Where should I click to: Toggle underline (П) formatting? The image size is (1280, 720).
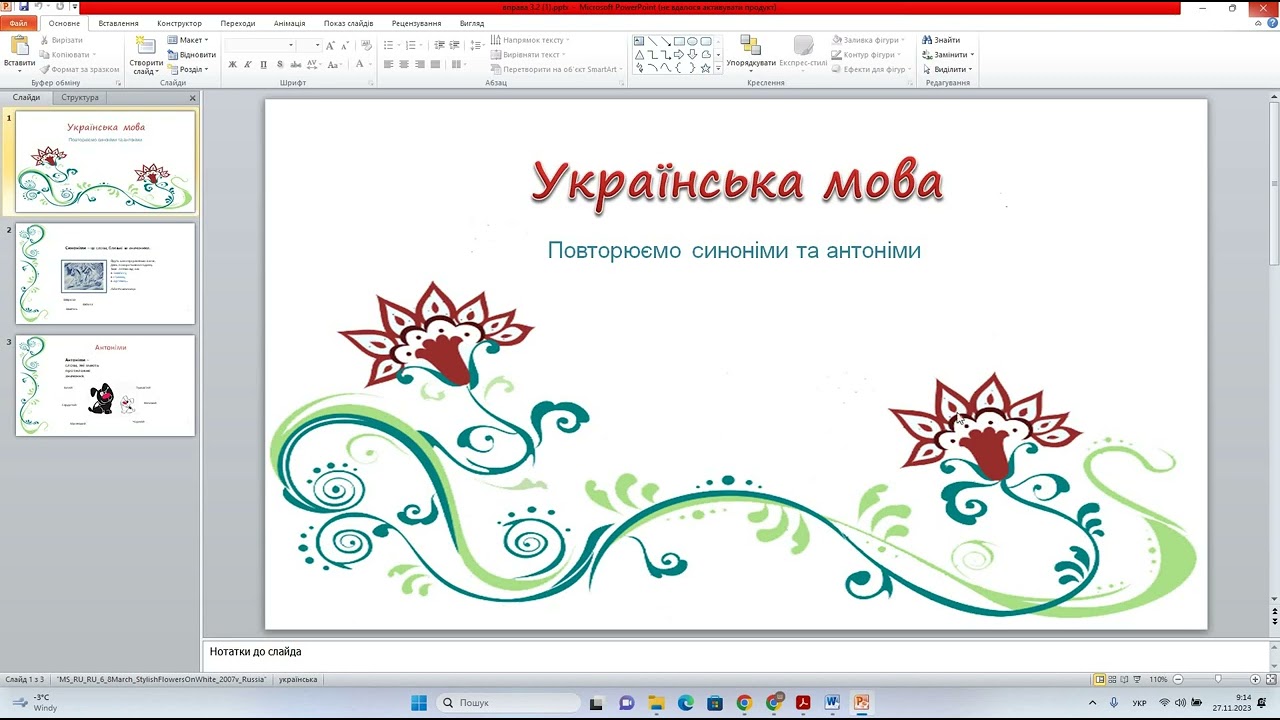coord(264,64)
